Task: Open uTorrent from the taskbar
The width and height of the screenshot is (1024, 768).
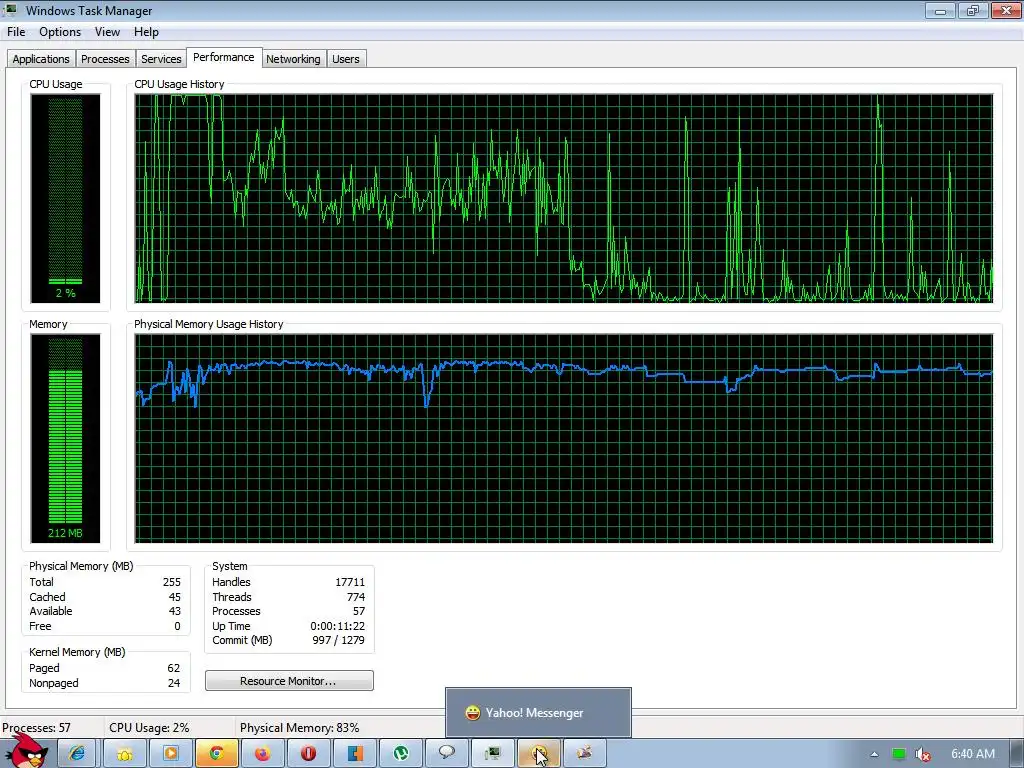Action: pos(400,754)
